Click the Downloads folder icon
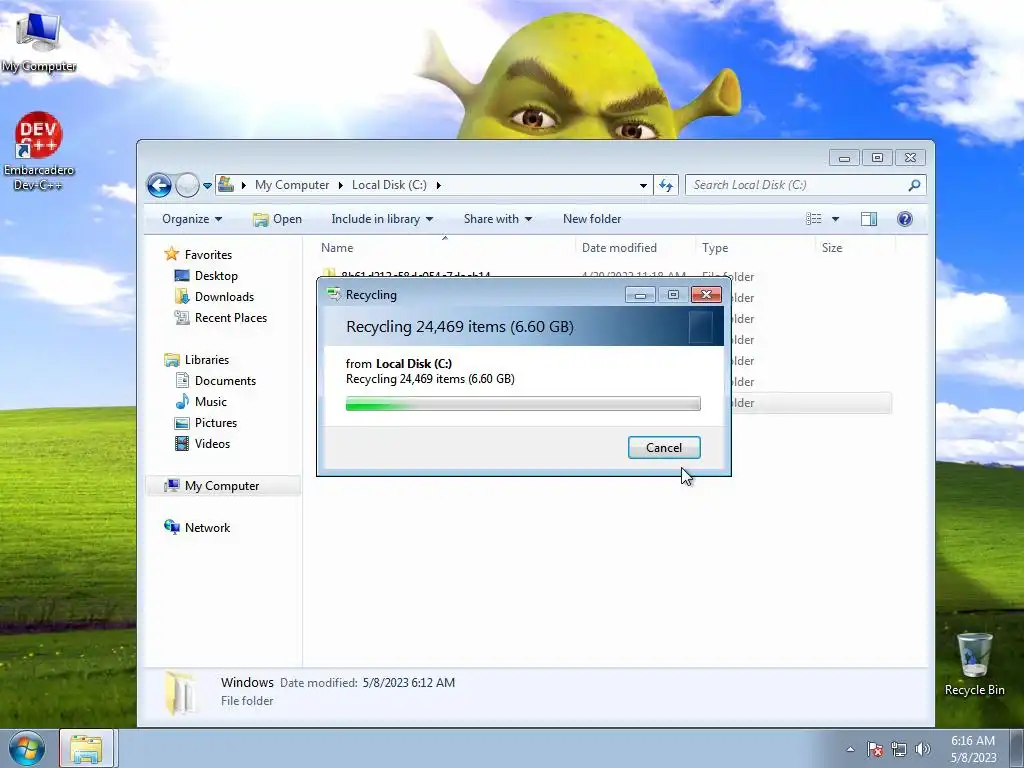This screenshot has width=1024, height=768. tap(182, 296)
